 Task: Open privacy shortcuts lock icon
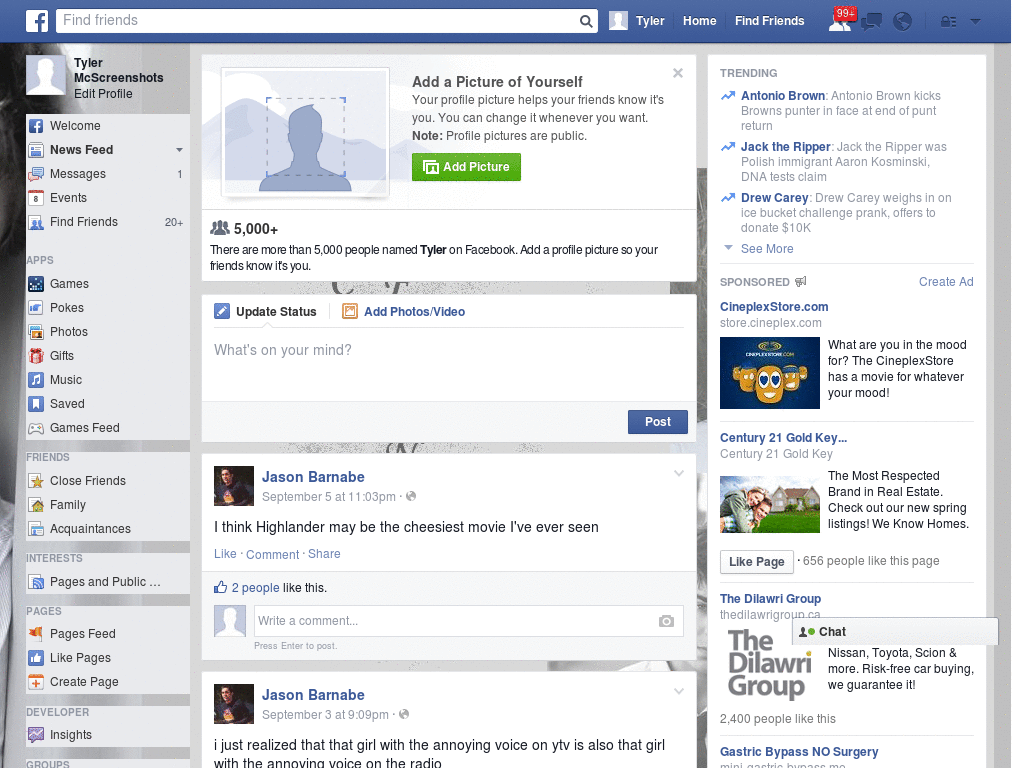click(x=948, y=22)
